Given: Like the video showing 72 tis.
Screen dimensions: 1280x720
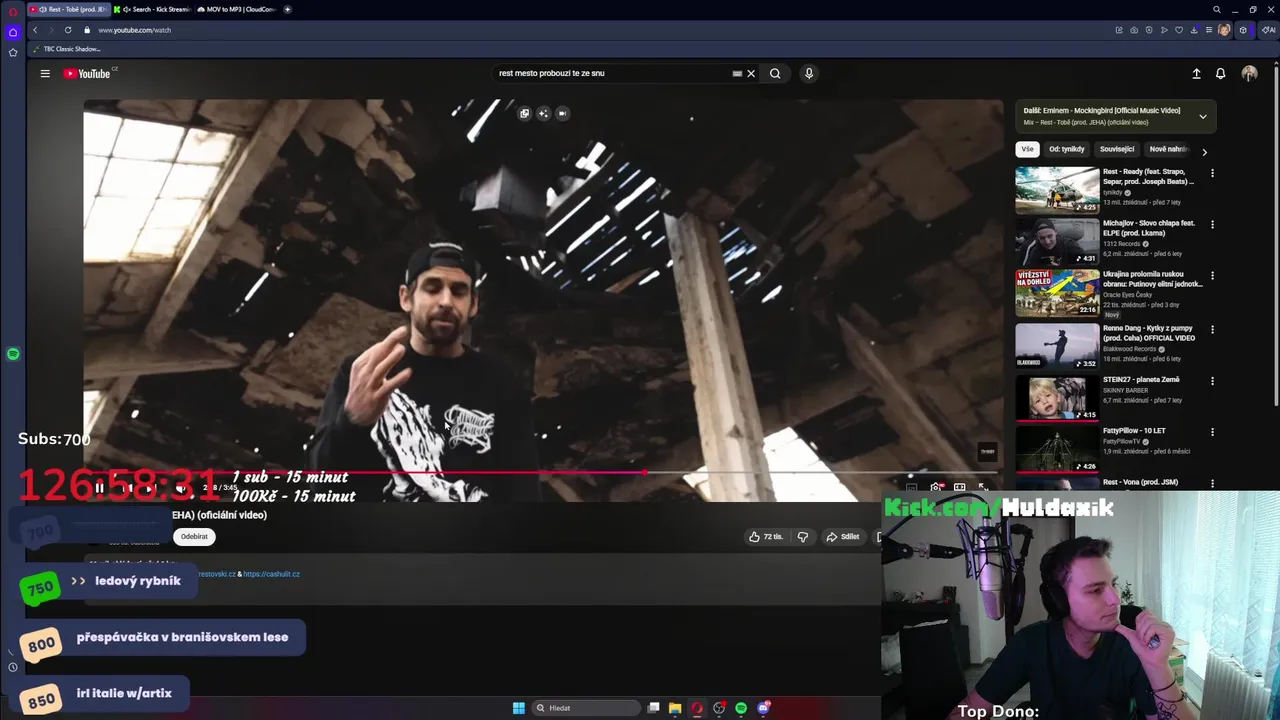Looking at the screenshot, I should click(766, 537).
